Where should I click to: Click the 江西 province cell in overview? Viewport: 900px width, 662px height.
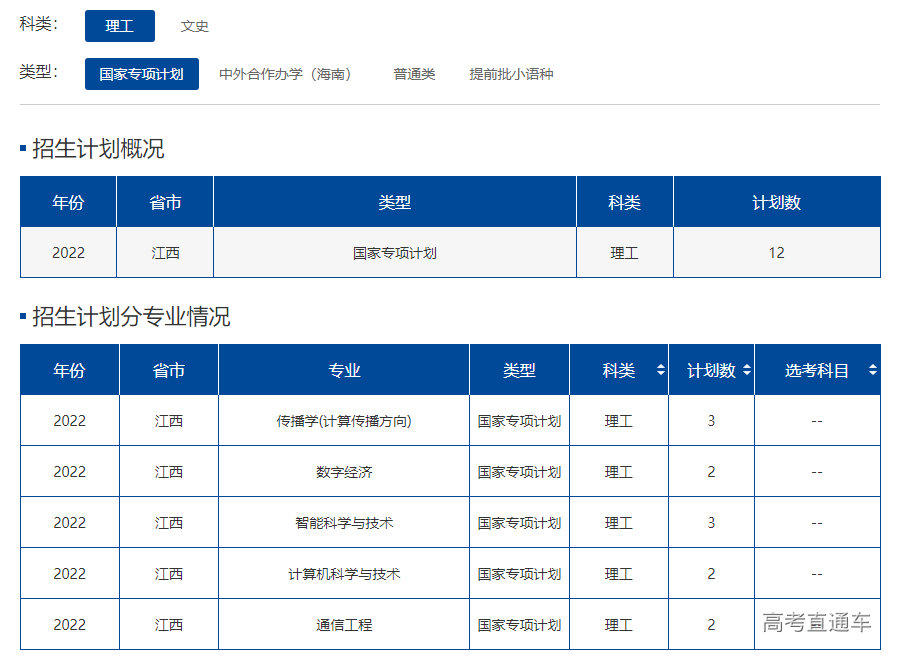164,253
